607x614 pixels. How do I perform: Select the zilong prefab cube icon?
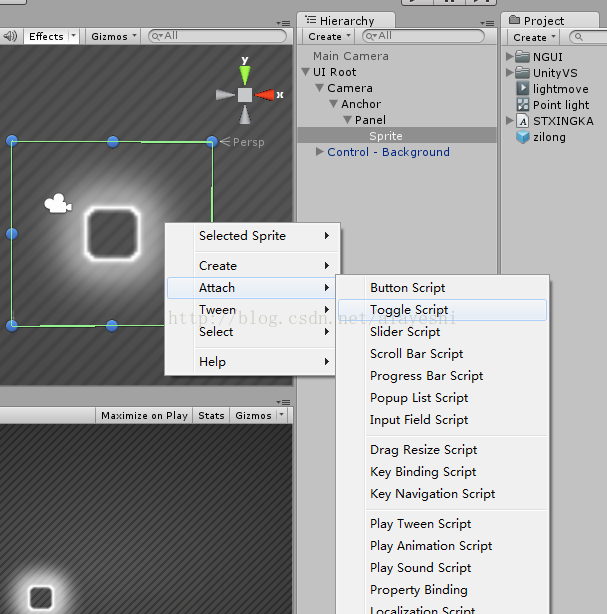click(x=522, y=137)
